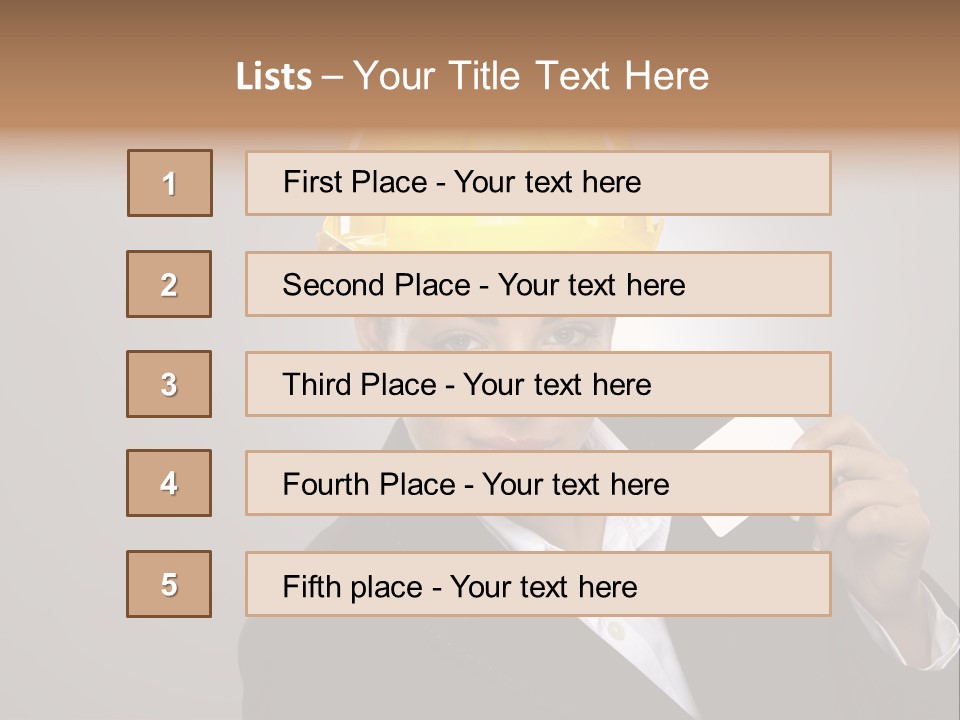Click the First Place text bar
The width and height of the screenshot is (960, 720).
click(x=538, y=183)
